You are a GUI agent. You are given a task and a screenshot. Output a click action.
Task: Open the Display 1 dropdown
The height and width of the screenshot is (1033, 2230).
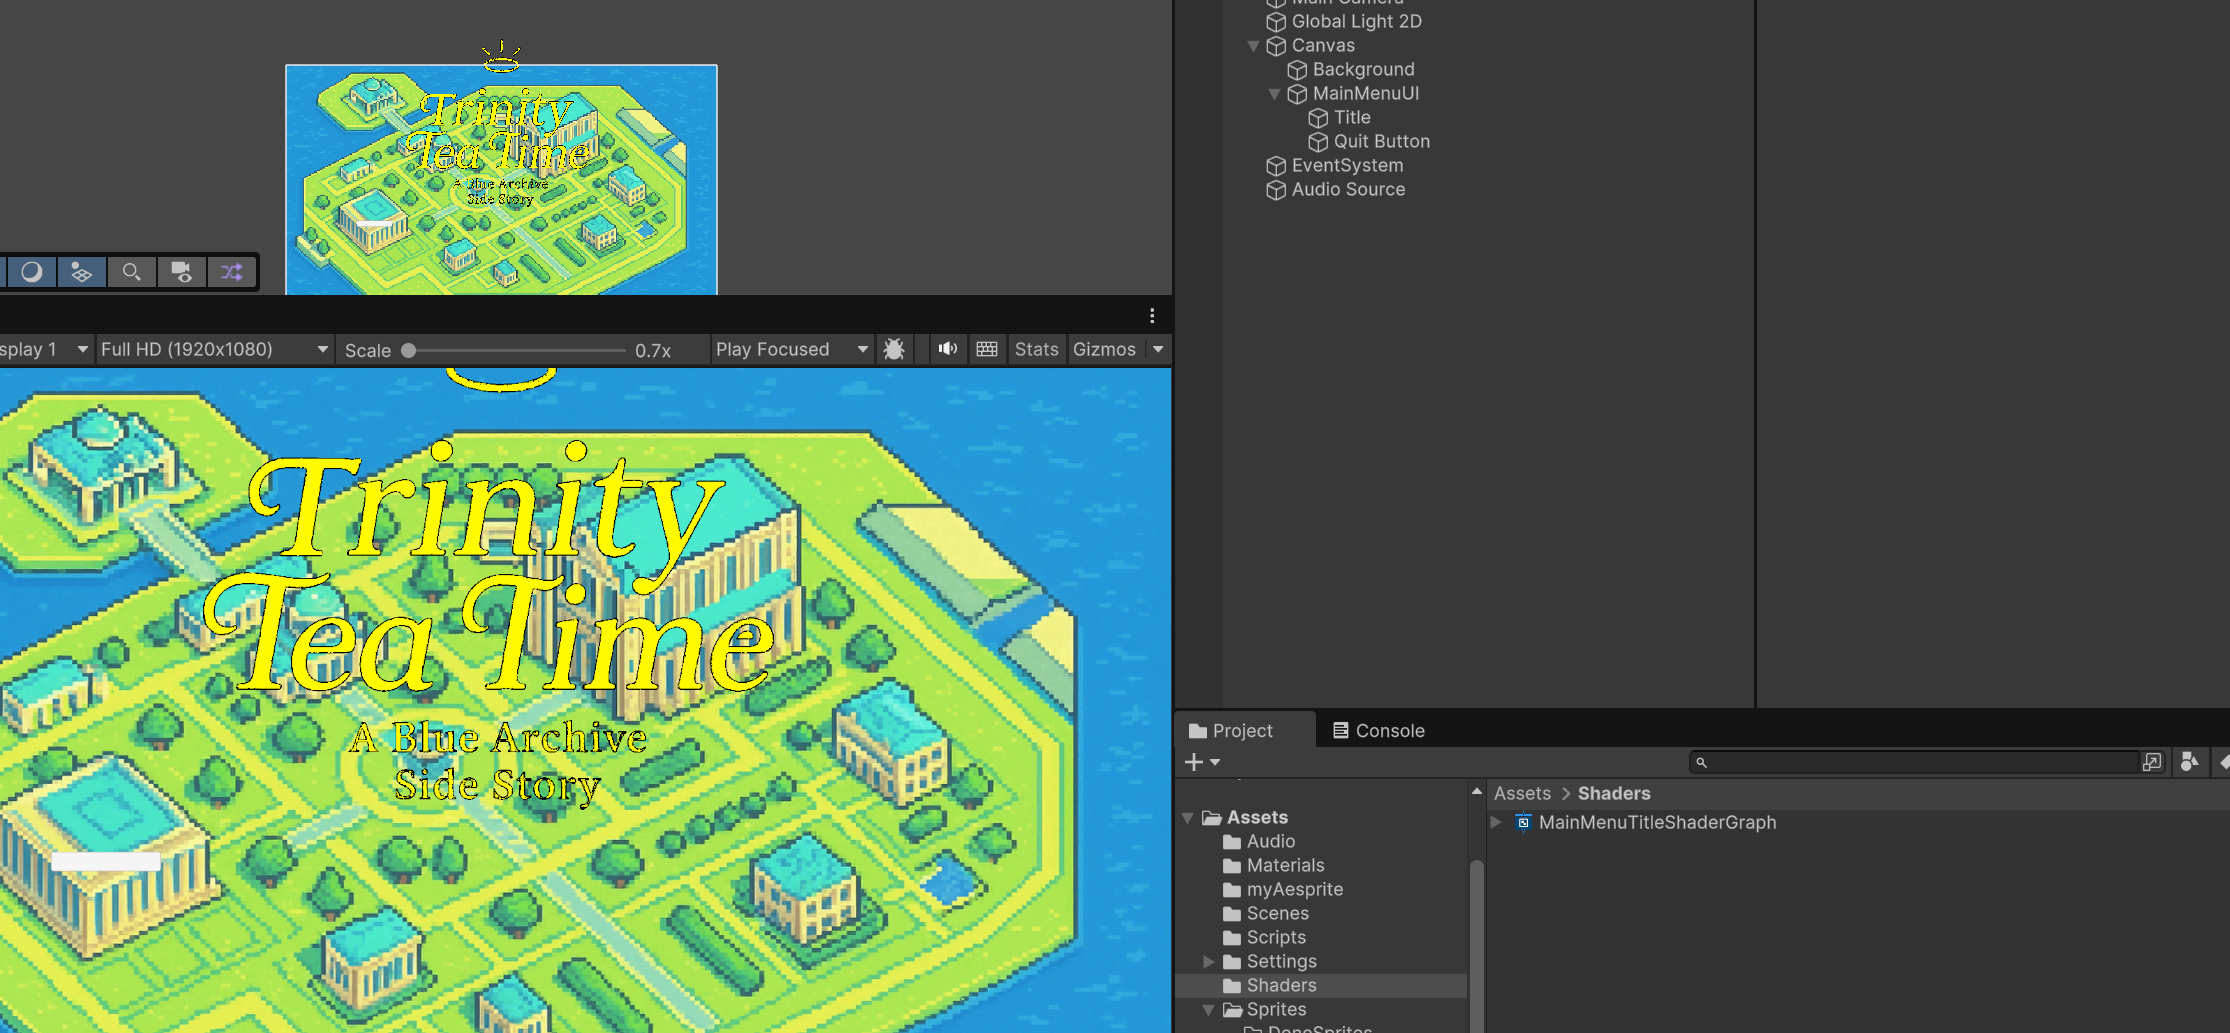(x=45, y=349)
